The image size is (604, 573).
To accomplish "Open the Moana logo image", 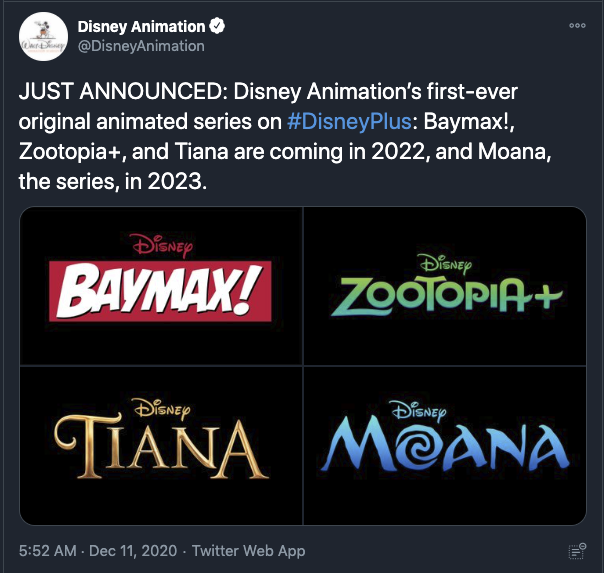I will coord(445,446).
